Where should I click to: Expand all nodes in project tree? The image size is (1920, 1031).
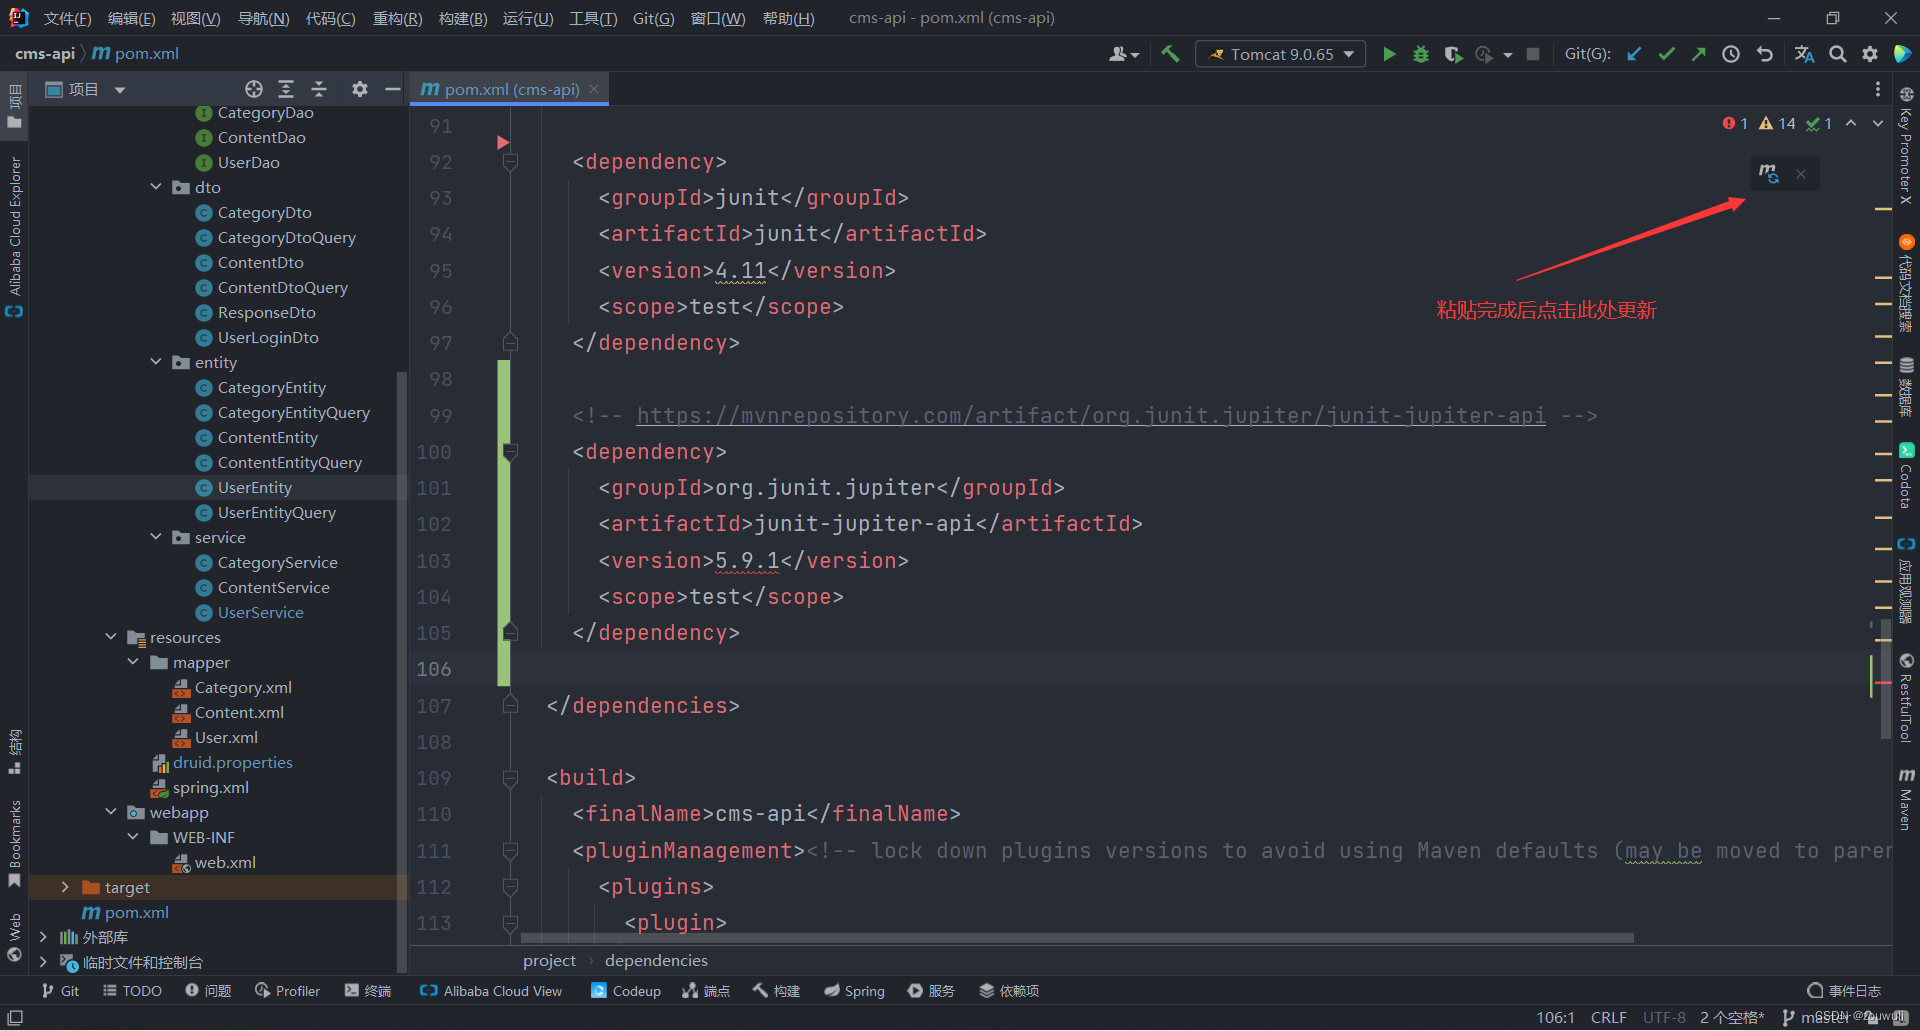coord(286,89)
